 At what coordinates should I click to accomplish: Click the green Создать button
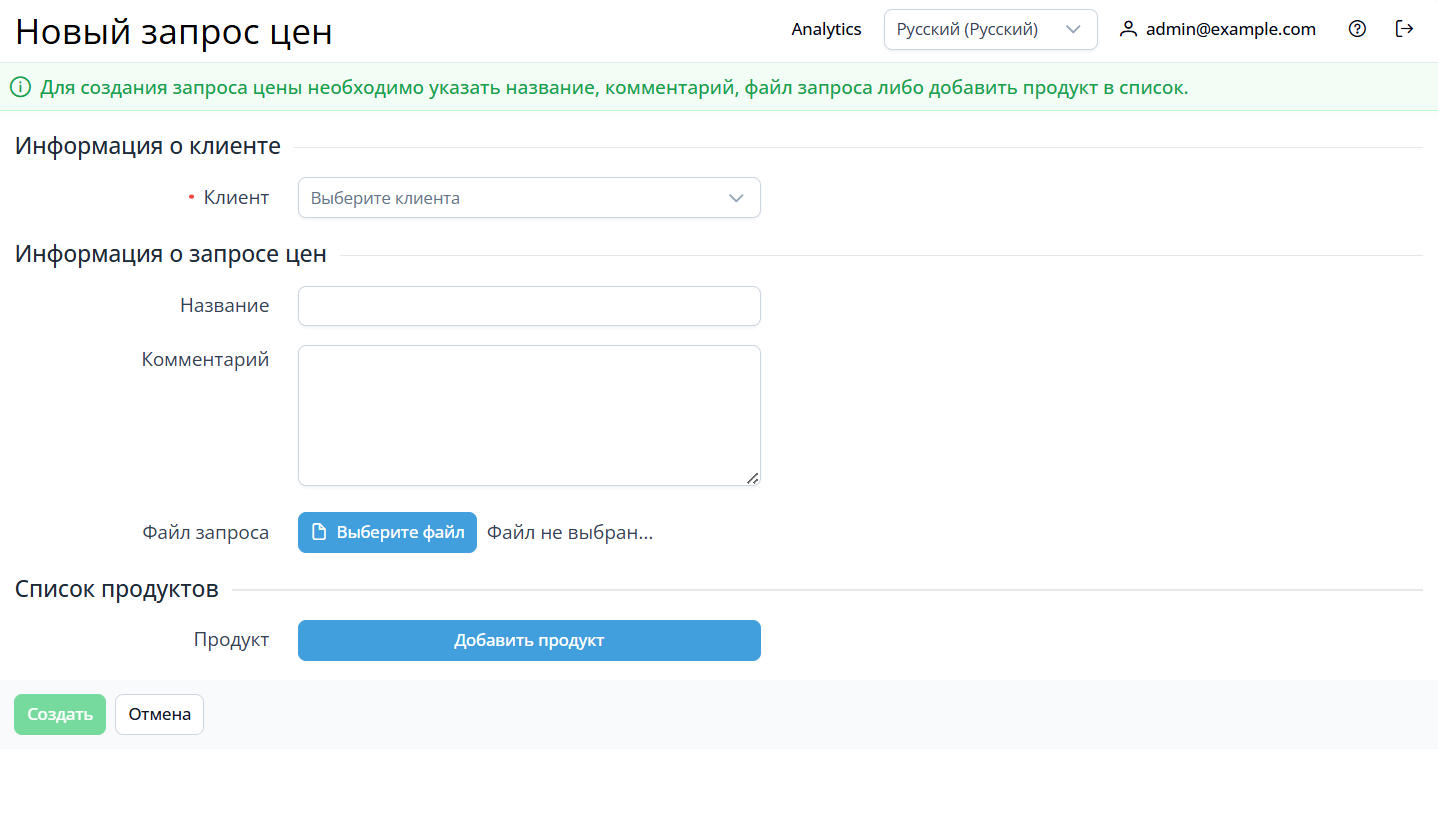pyautogui.click(x=60, y=714)
